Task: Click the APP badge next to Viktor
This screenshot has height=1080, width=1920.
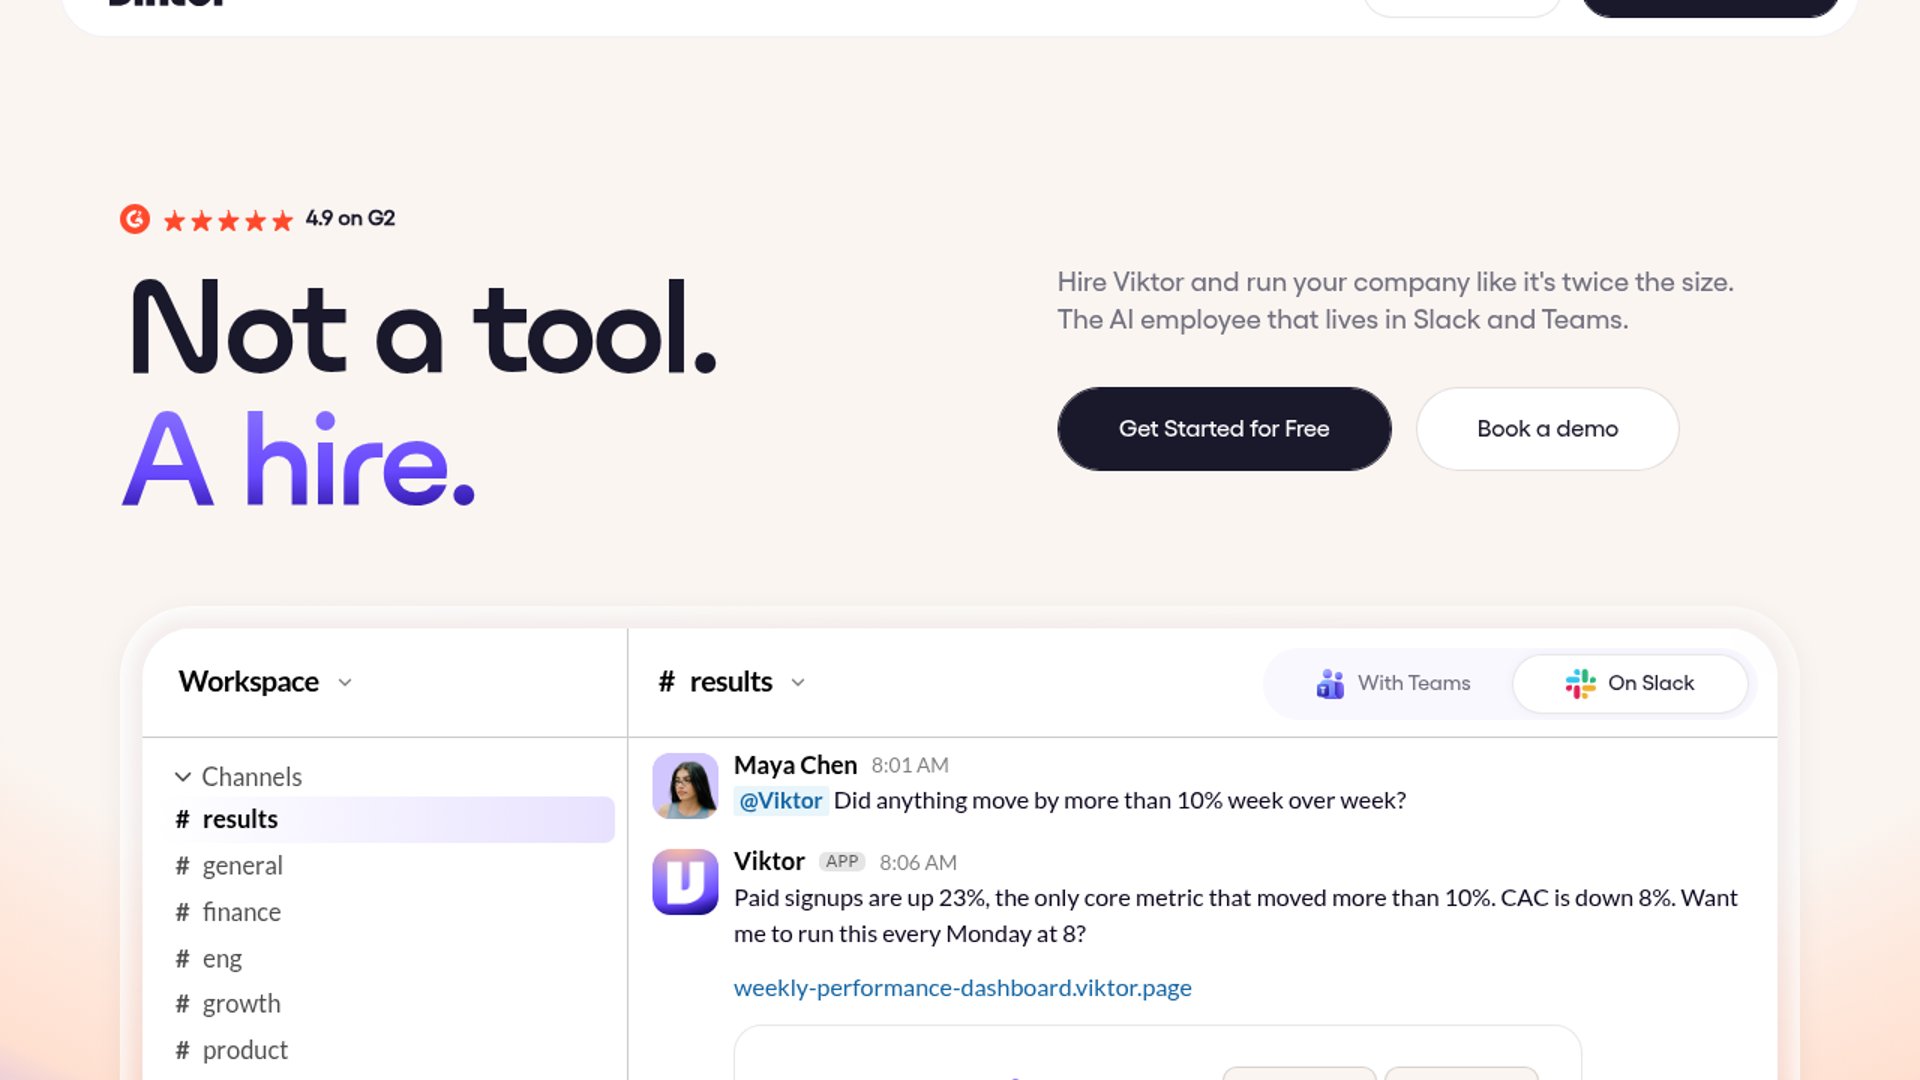Action: (842, 861)
